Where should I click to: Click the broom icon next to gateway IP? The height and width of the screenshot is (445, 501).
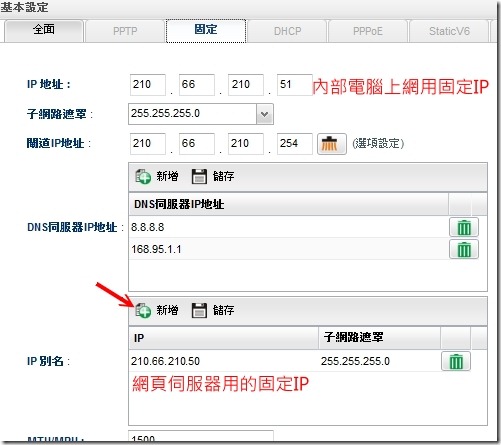point(332,144)
